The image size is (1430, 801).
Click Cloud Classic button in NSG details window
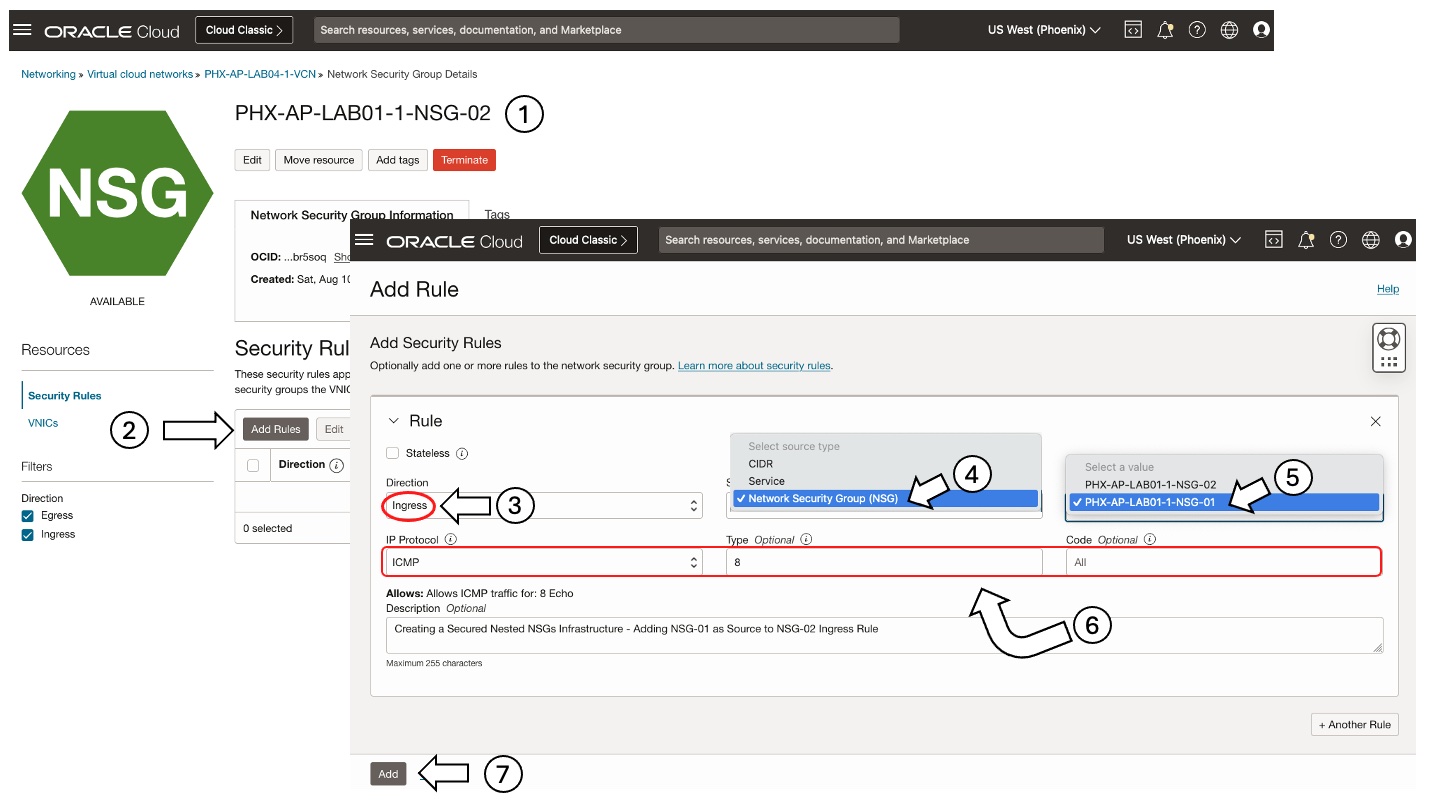244,30
